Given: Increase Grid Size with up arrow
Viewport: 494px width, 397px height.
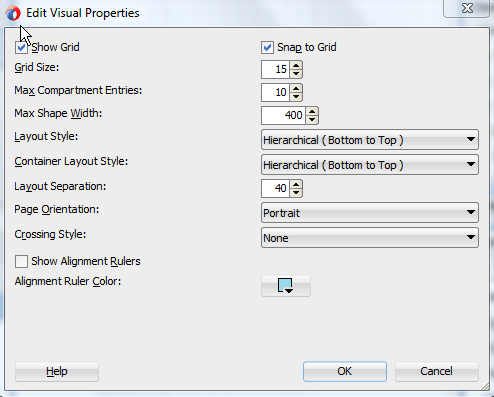Looking at the screenshot, I should click(x=296, y=65).
